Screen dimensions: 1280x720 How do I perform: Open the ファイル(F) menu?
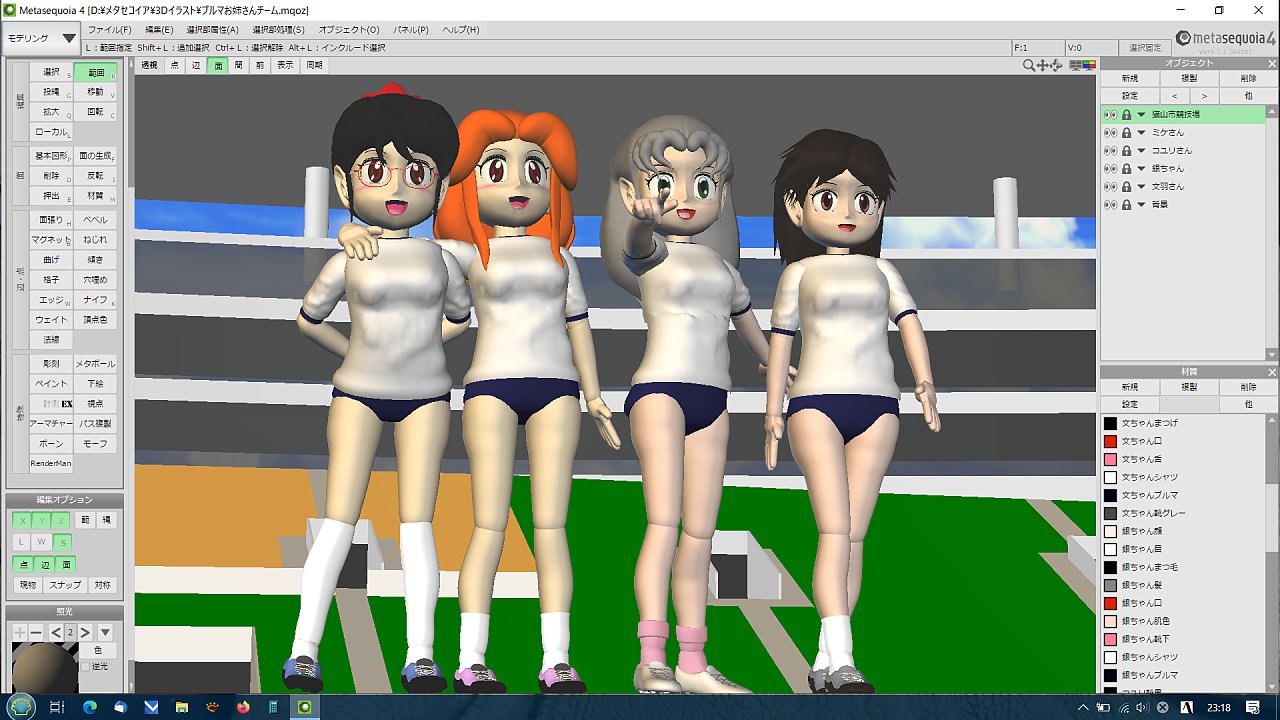pos(110,30)
